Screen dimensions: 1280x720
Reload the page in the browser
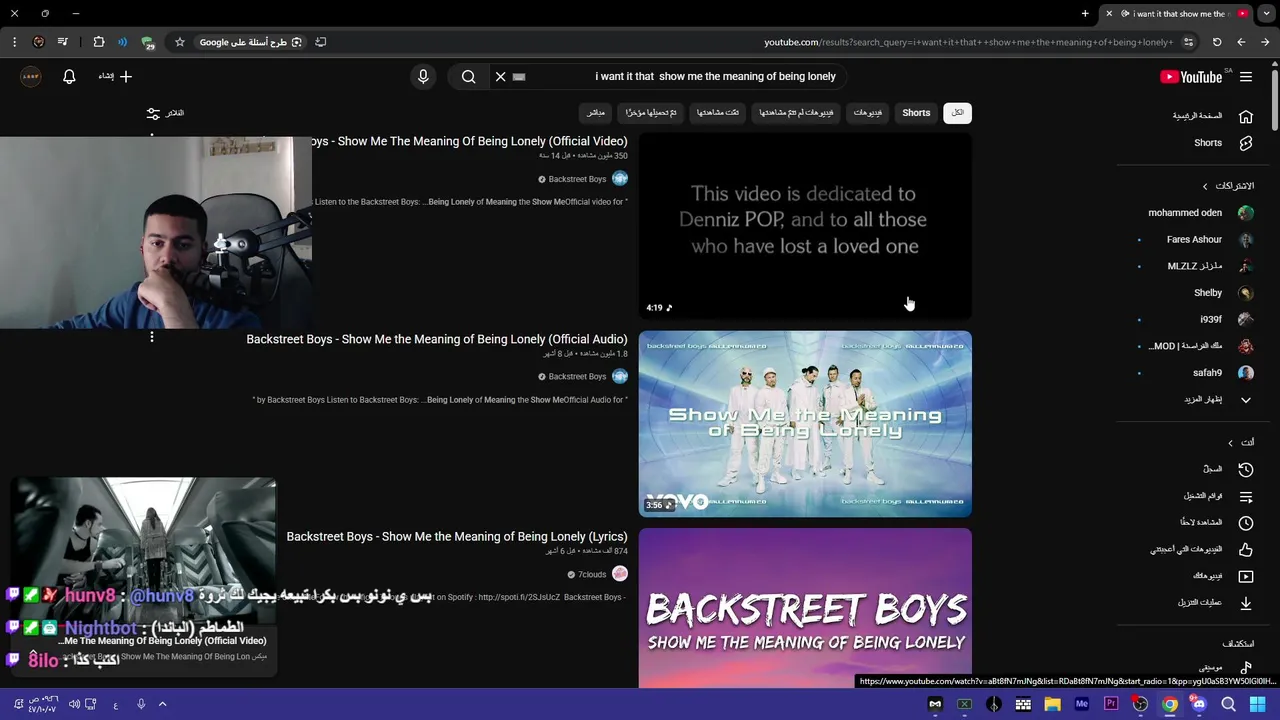click(x=1217, y=42)
